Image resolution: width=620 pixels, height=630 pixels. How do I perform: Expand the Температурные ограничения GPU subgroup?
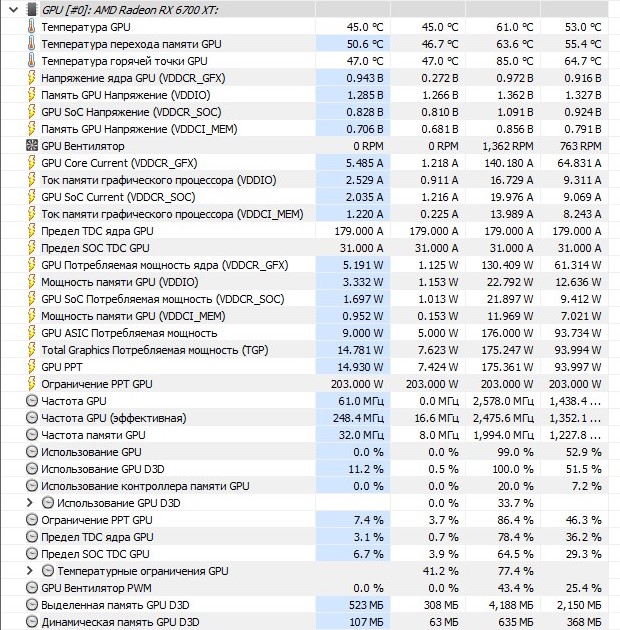(x=29, y=571)
